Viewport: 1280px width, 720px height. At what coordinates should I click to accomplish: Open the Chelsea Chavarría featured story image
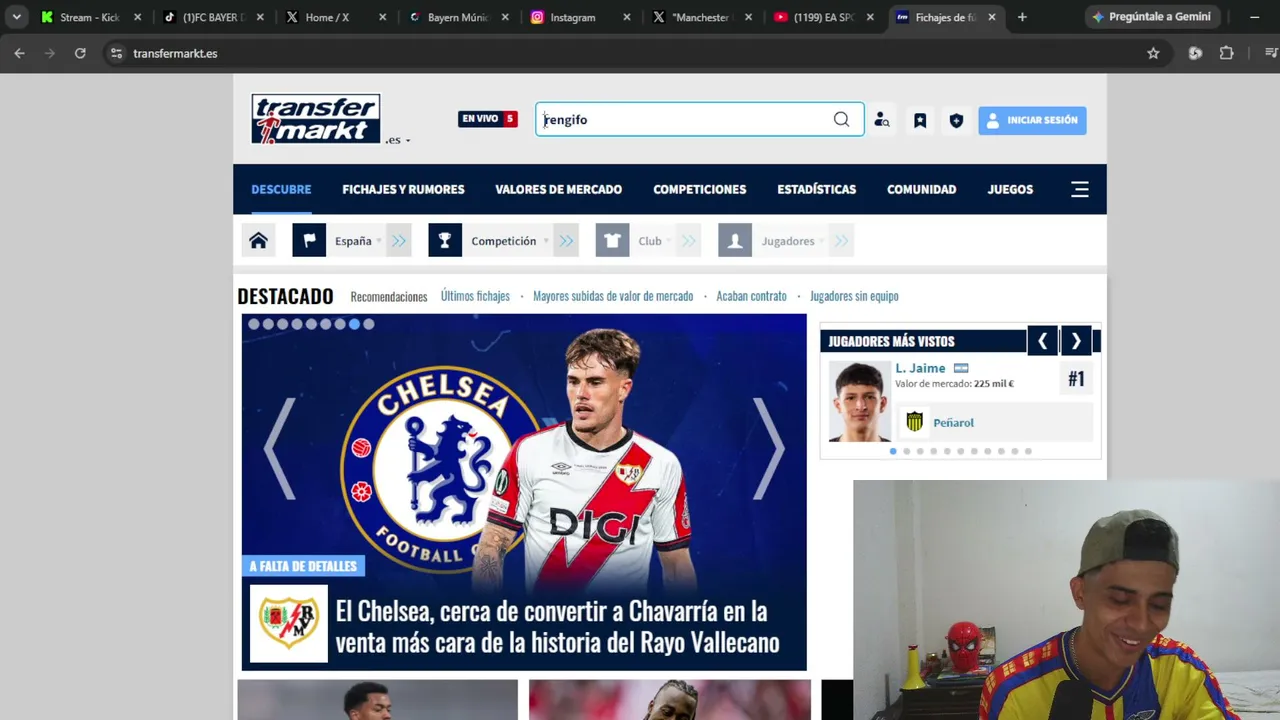524,492
